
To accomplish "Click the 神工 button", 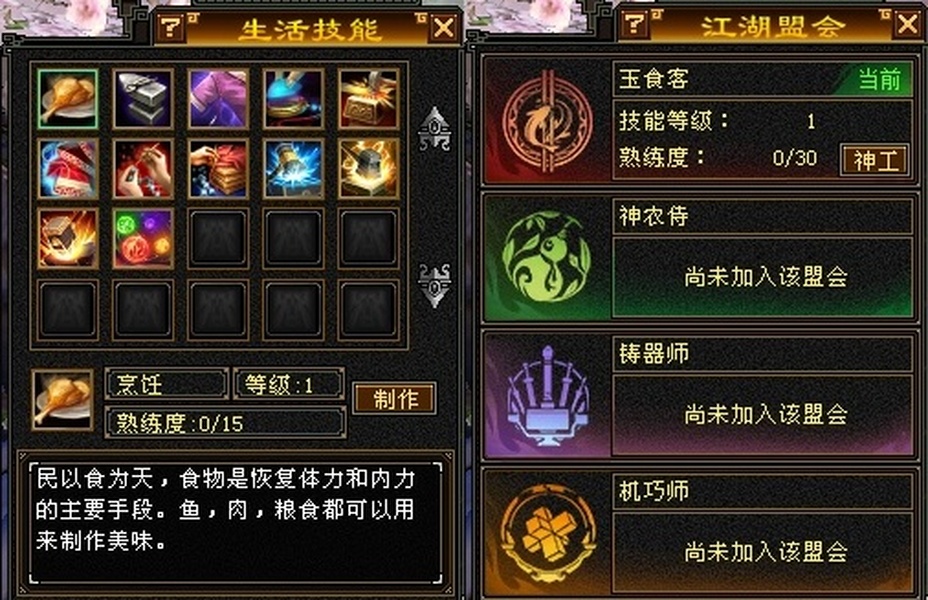I will pos(875,159).
